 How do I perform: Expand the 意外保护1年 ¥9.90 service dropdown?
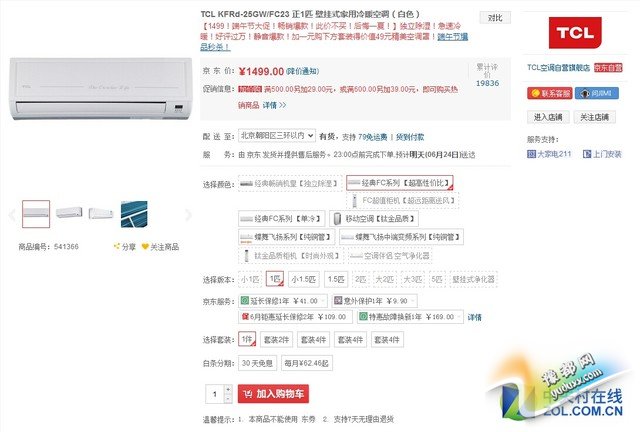tap(374, 301)
